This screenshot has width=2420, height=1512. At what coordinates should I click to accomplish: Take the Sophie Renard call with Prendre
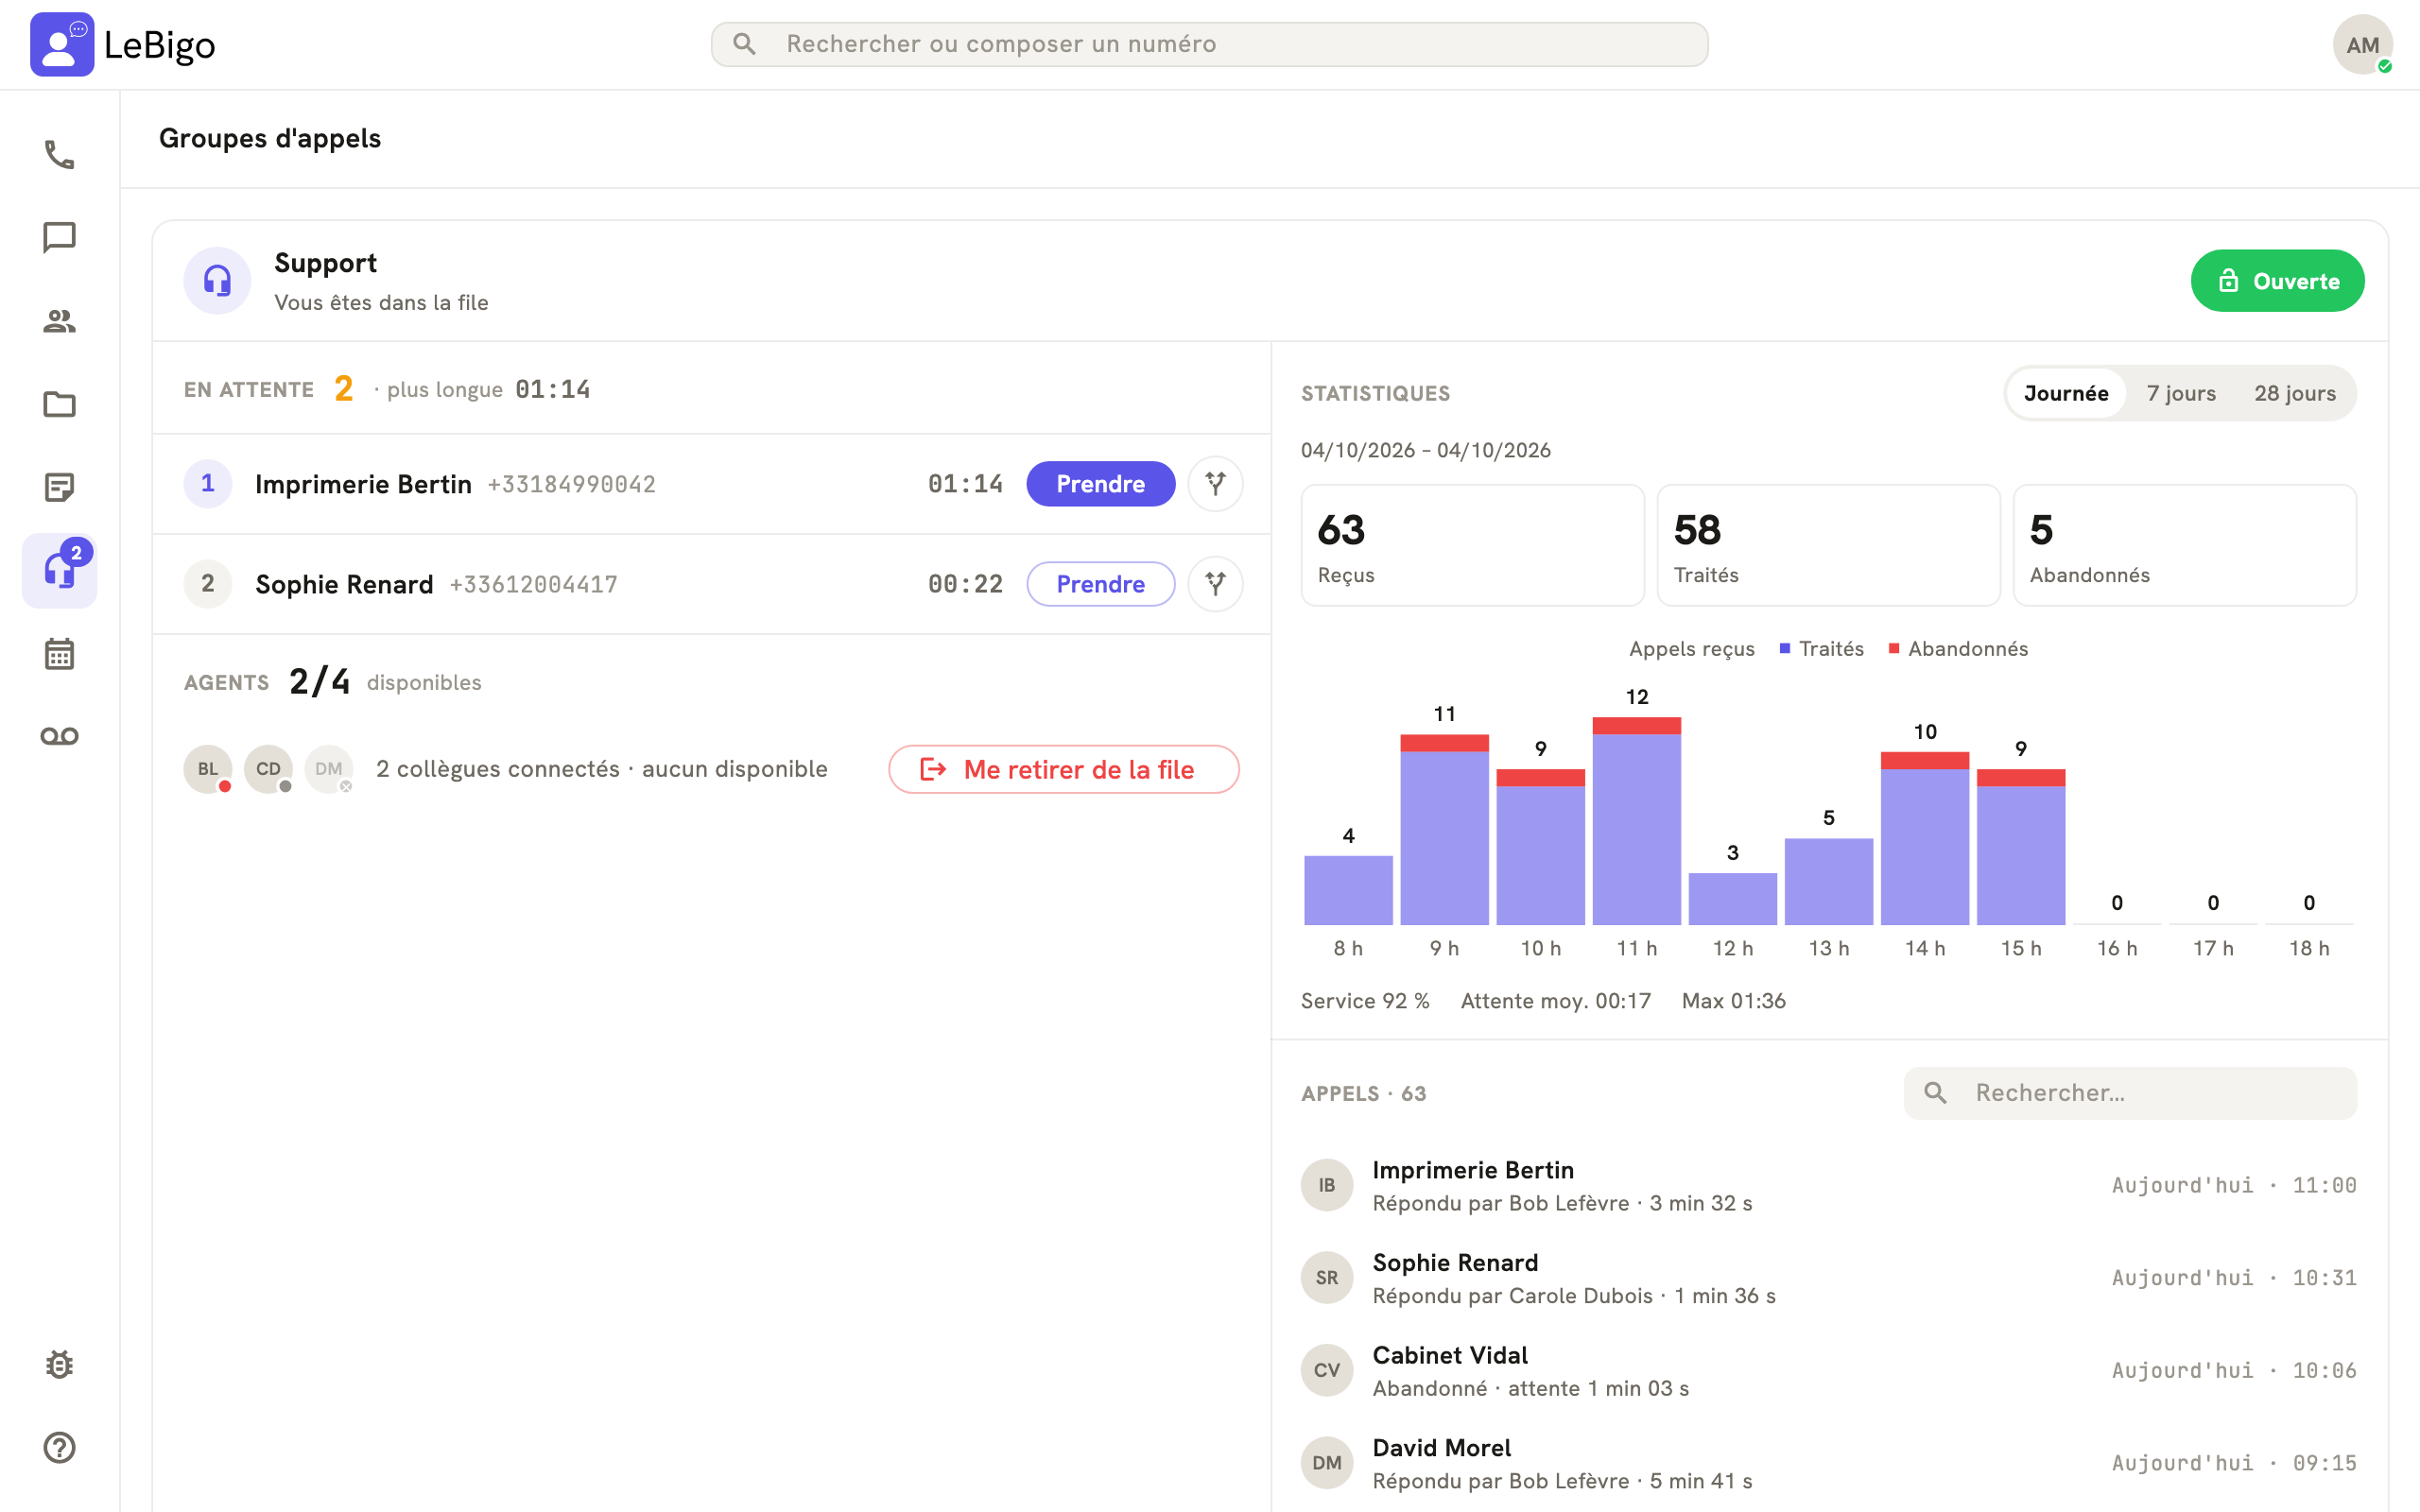pyautogui.click(x=1100, y=584)
